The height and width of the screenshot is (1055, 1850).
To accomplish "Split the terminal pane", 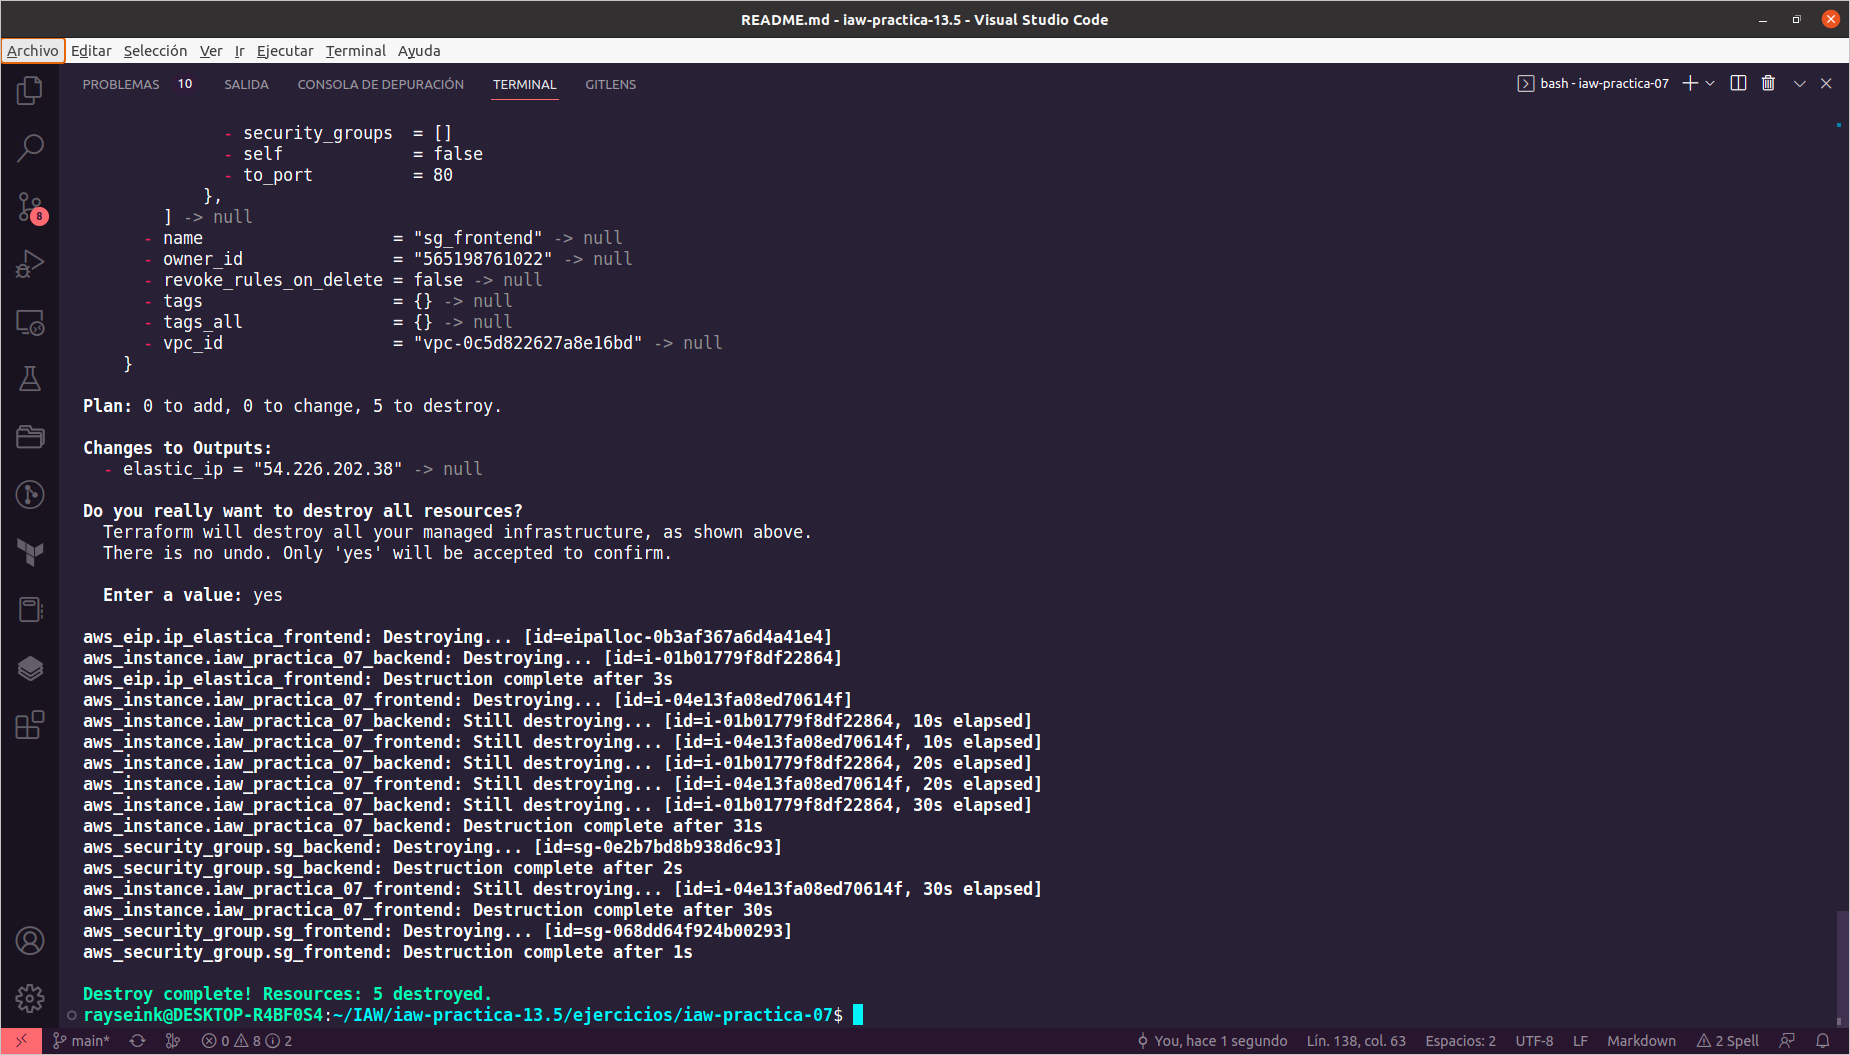I will tap(1737, 83).
